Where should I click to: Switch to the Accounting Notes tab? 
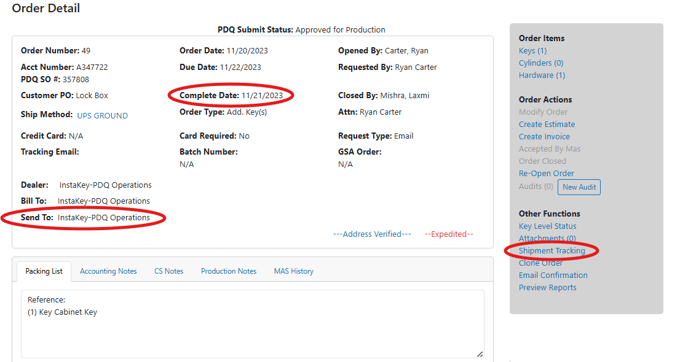click(108, 271)
